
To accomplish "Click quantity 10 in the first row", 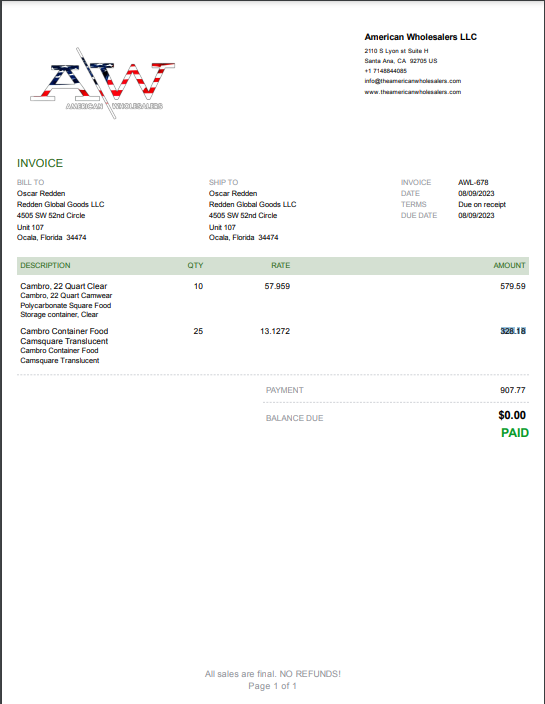I will click(198, 286).
